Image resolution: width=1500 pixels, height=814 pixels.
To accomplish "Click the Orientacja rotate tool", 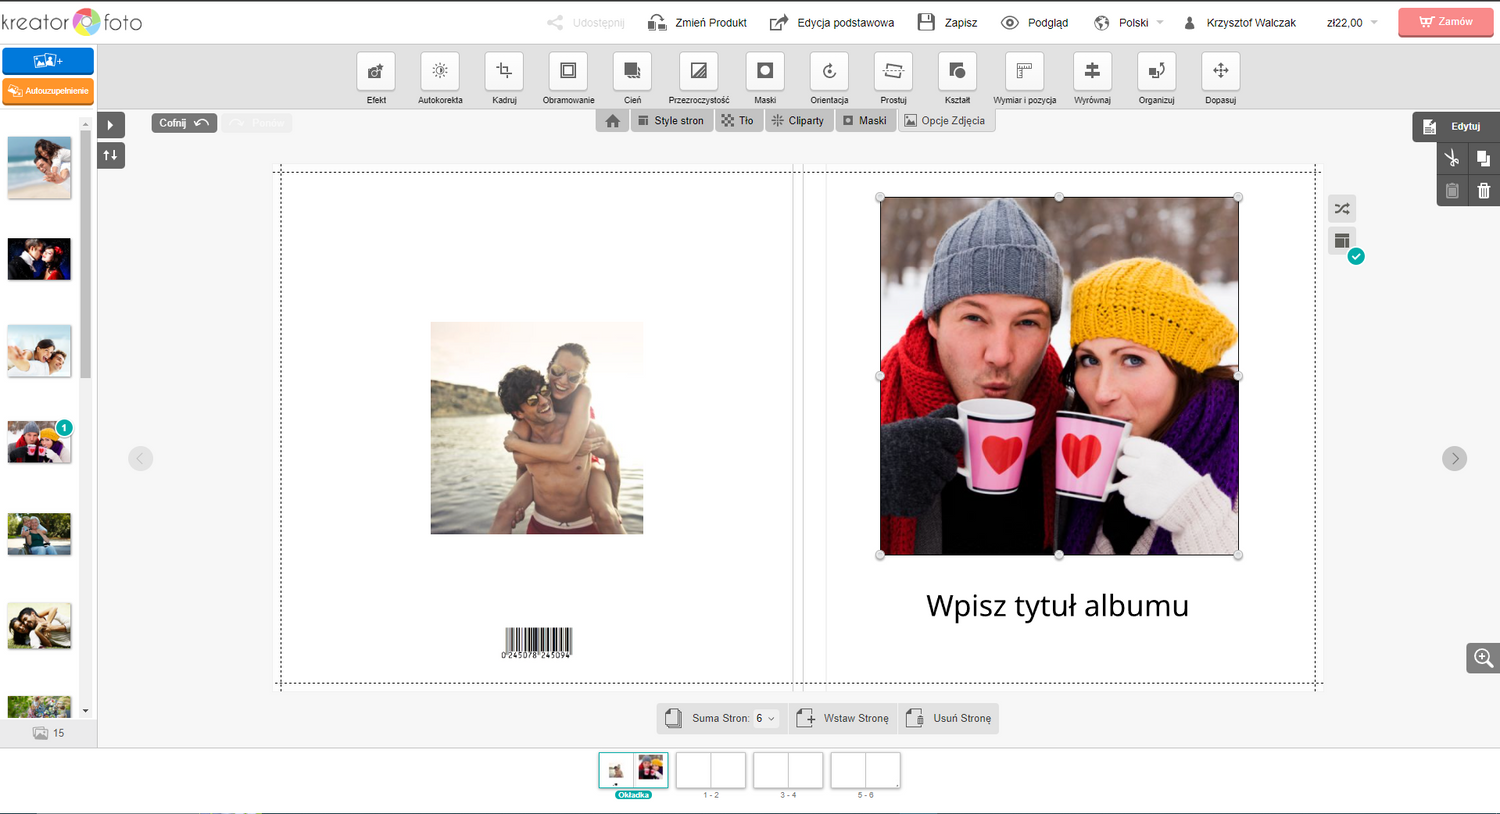I will [x=829, y=71].
